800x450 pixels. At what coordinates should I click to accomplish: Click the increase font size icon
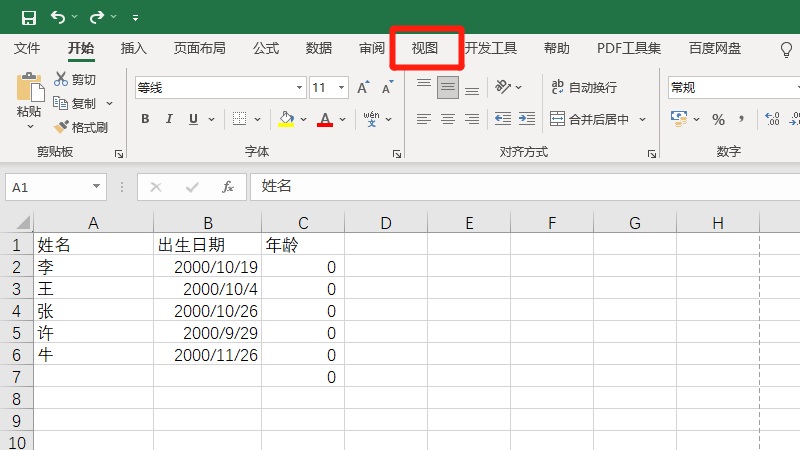363,88
